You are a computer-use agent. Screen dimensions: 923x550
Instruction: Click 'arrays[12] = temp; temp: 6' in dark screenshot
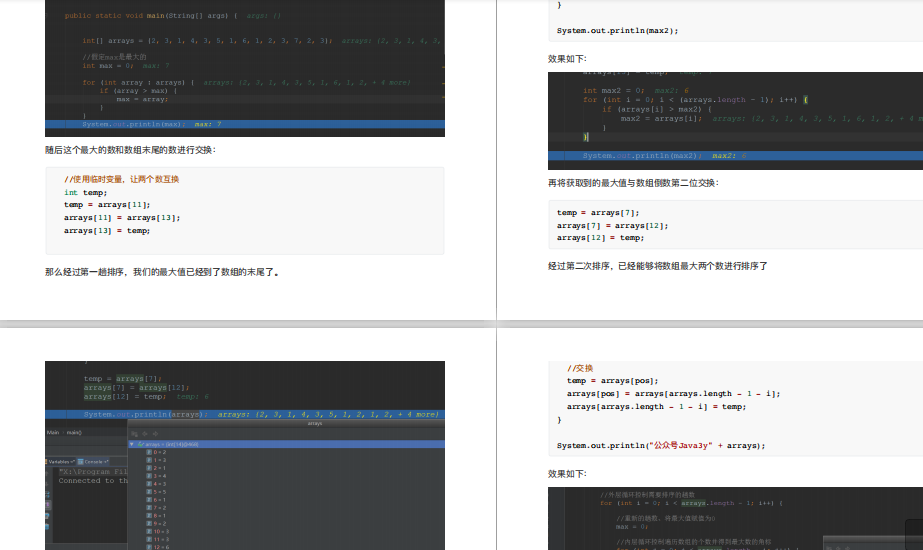click(146, 397)
